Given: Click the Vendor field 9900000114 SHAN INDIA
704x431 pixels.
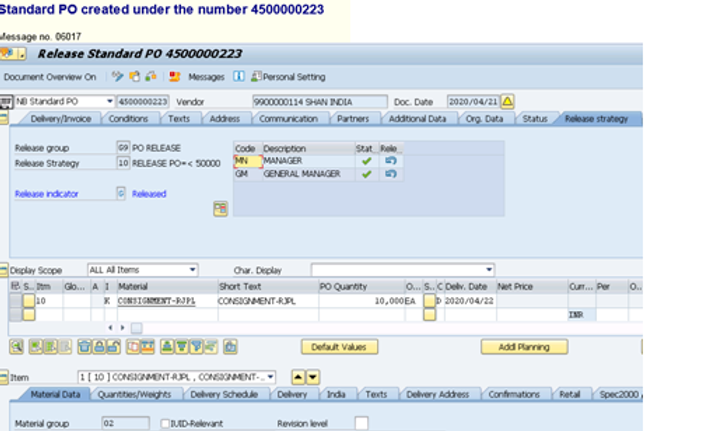Looking at the screenshot, I should point(320,102).
